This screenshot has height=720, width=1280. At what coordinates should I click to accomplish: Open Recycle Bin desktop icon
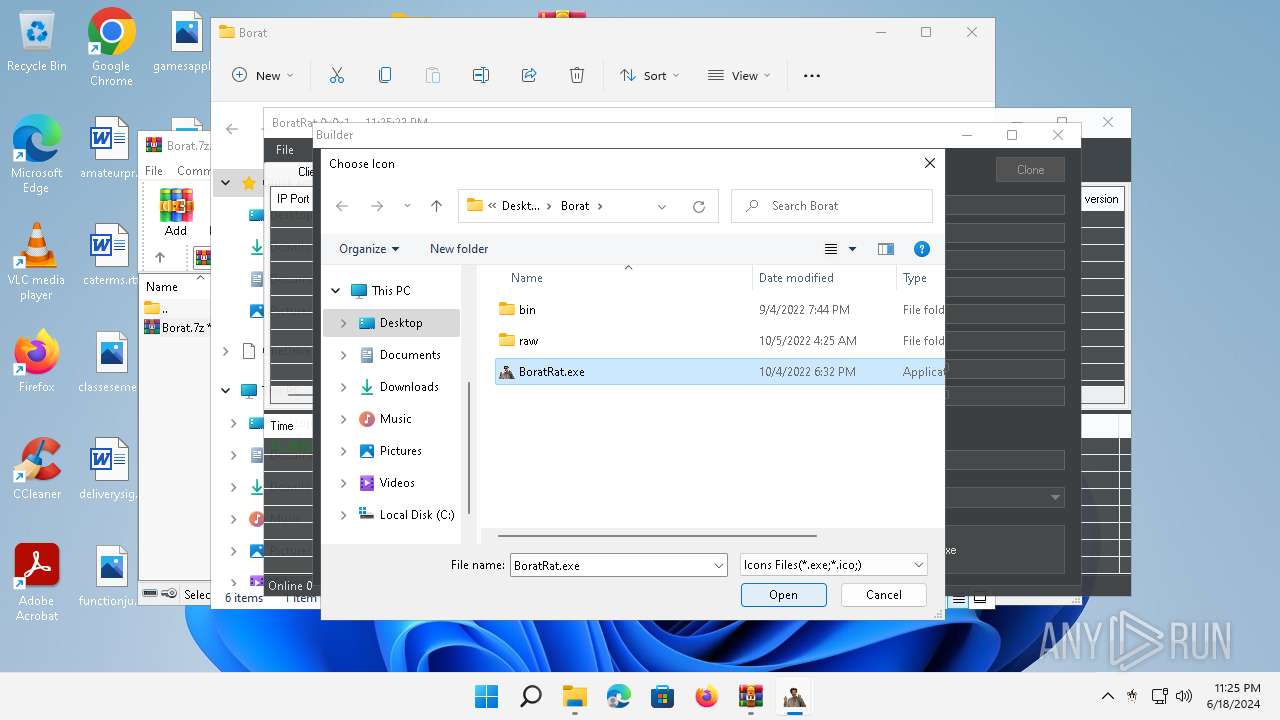pos(37,43)
